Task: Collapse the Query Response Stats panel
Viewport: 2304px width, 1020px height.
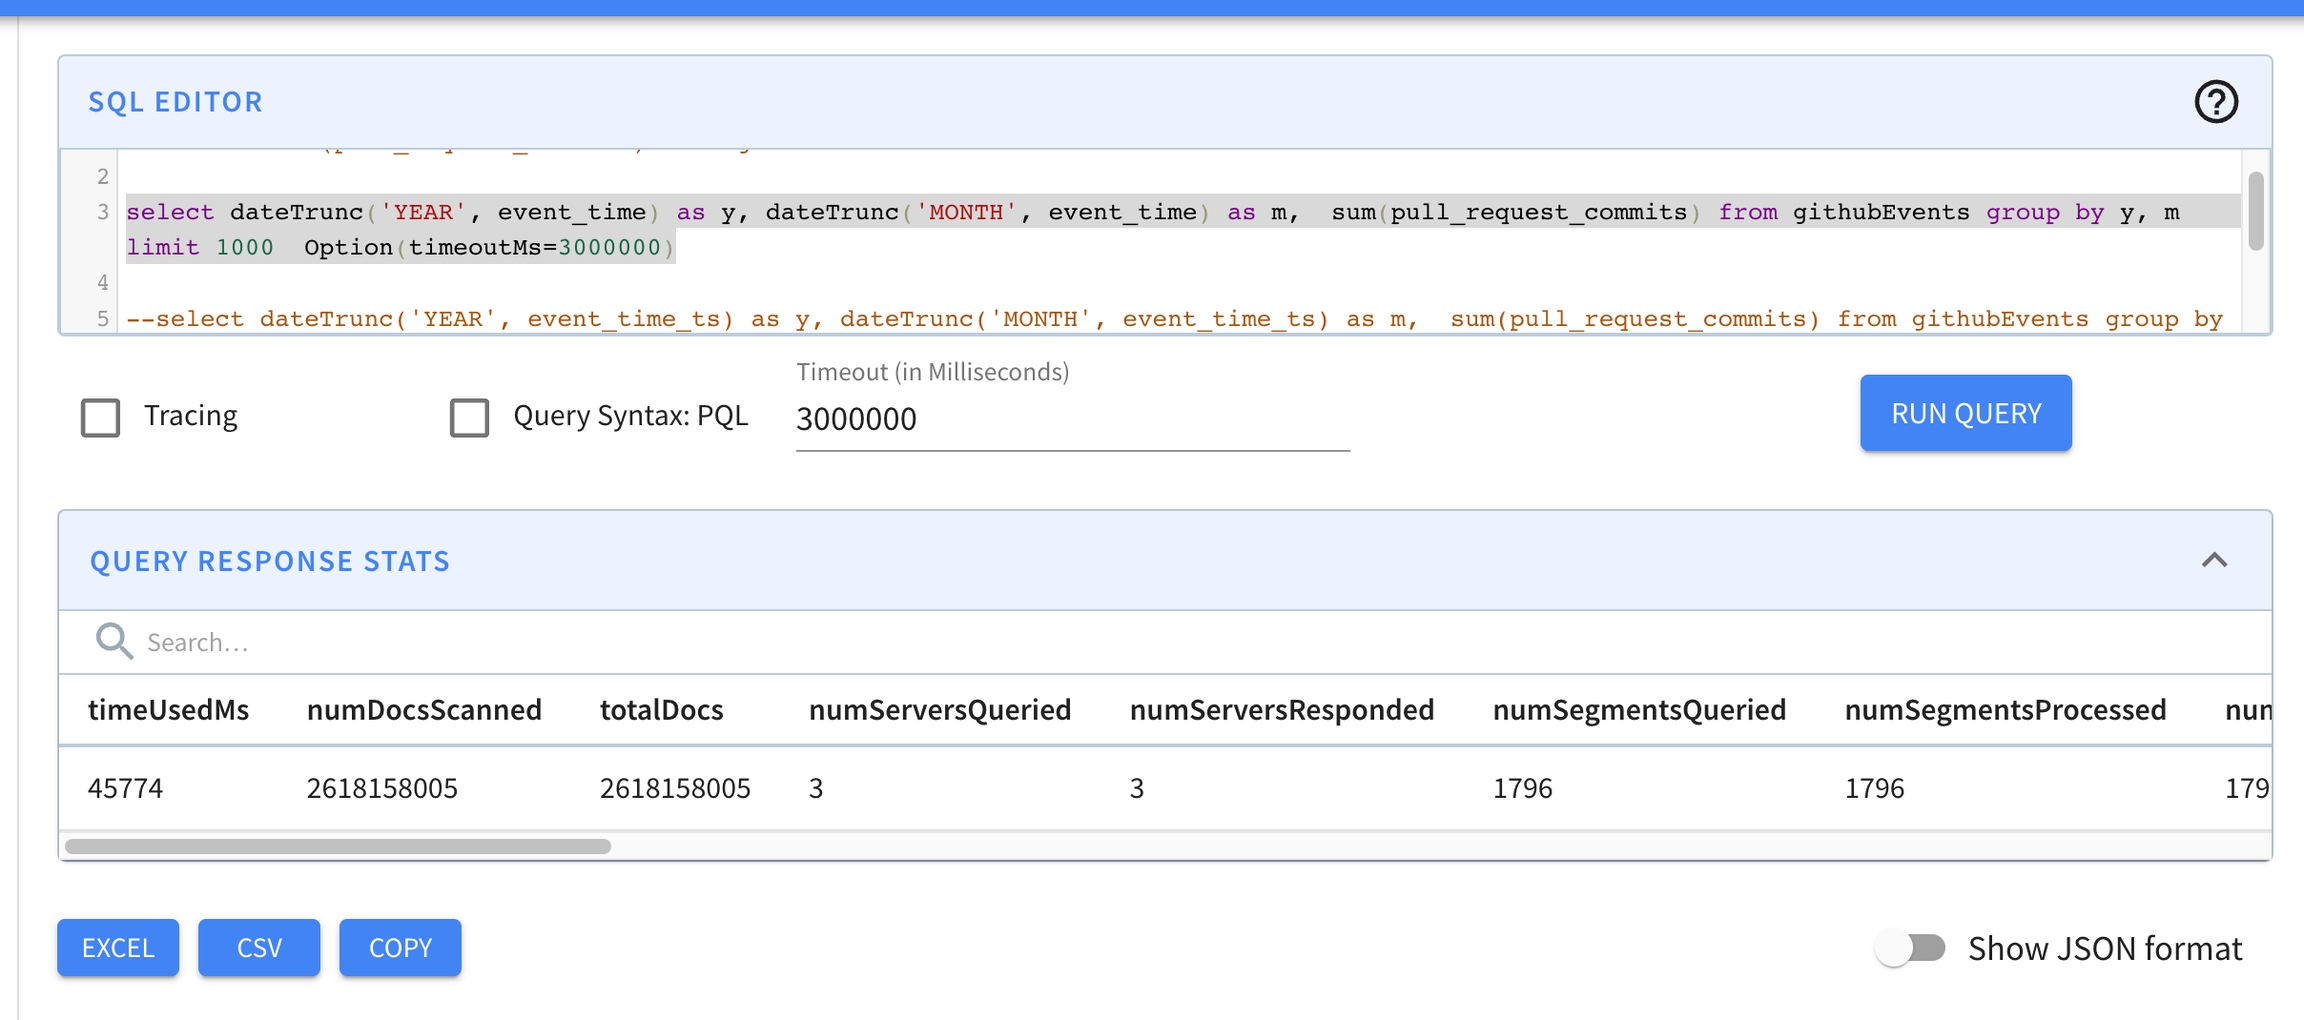Action: point(2214,561)
